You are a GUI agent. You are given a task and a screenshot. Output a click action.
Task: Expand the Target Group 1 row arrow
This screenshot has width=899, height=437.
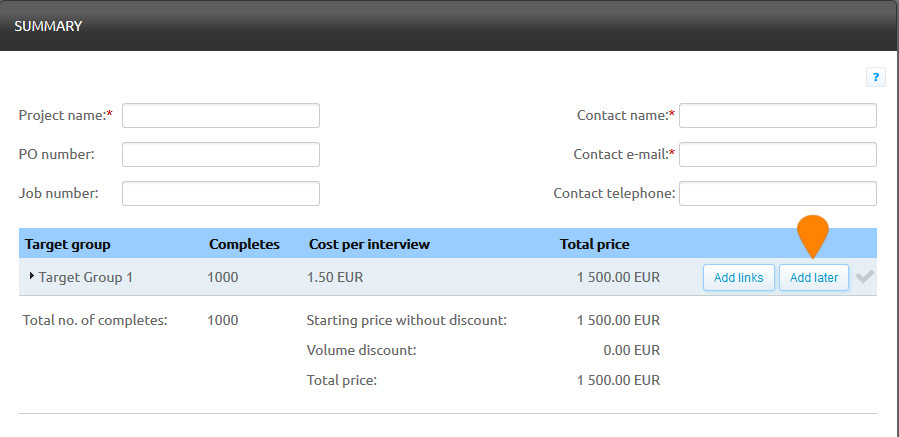[31, 277]
